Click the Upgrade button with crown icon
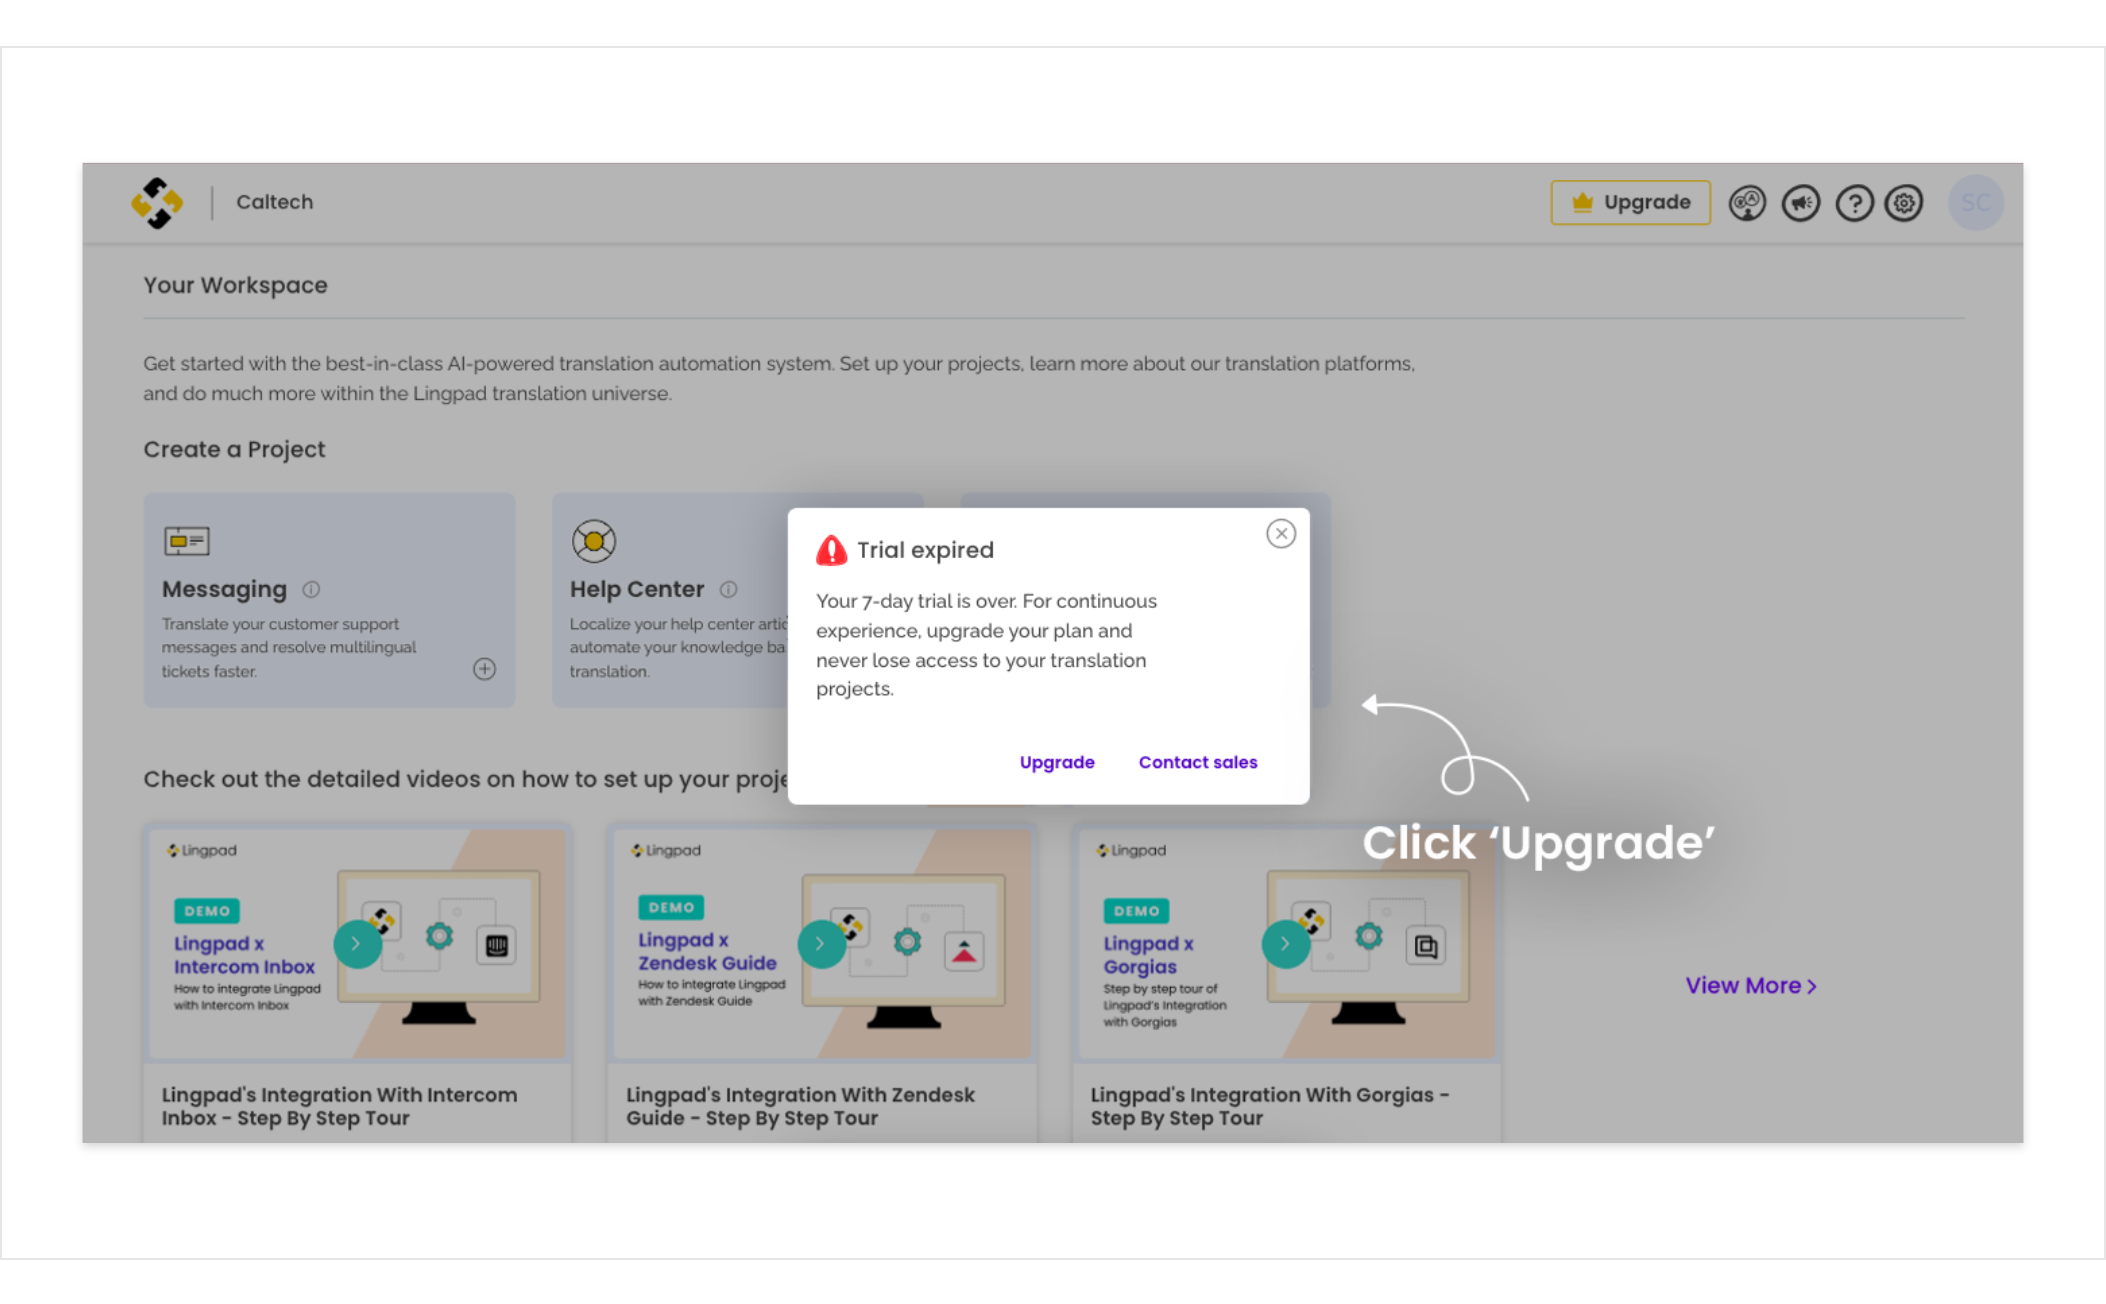Screen dimensions: 2106x1304 tap(1630, 203)
